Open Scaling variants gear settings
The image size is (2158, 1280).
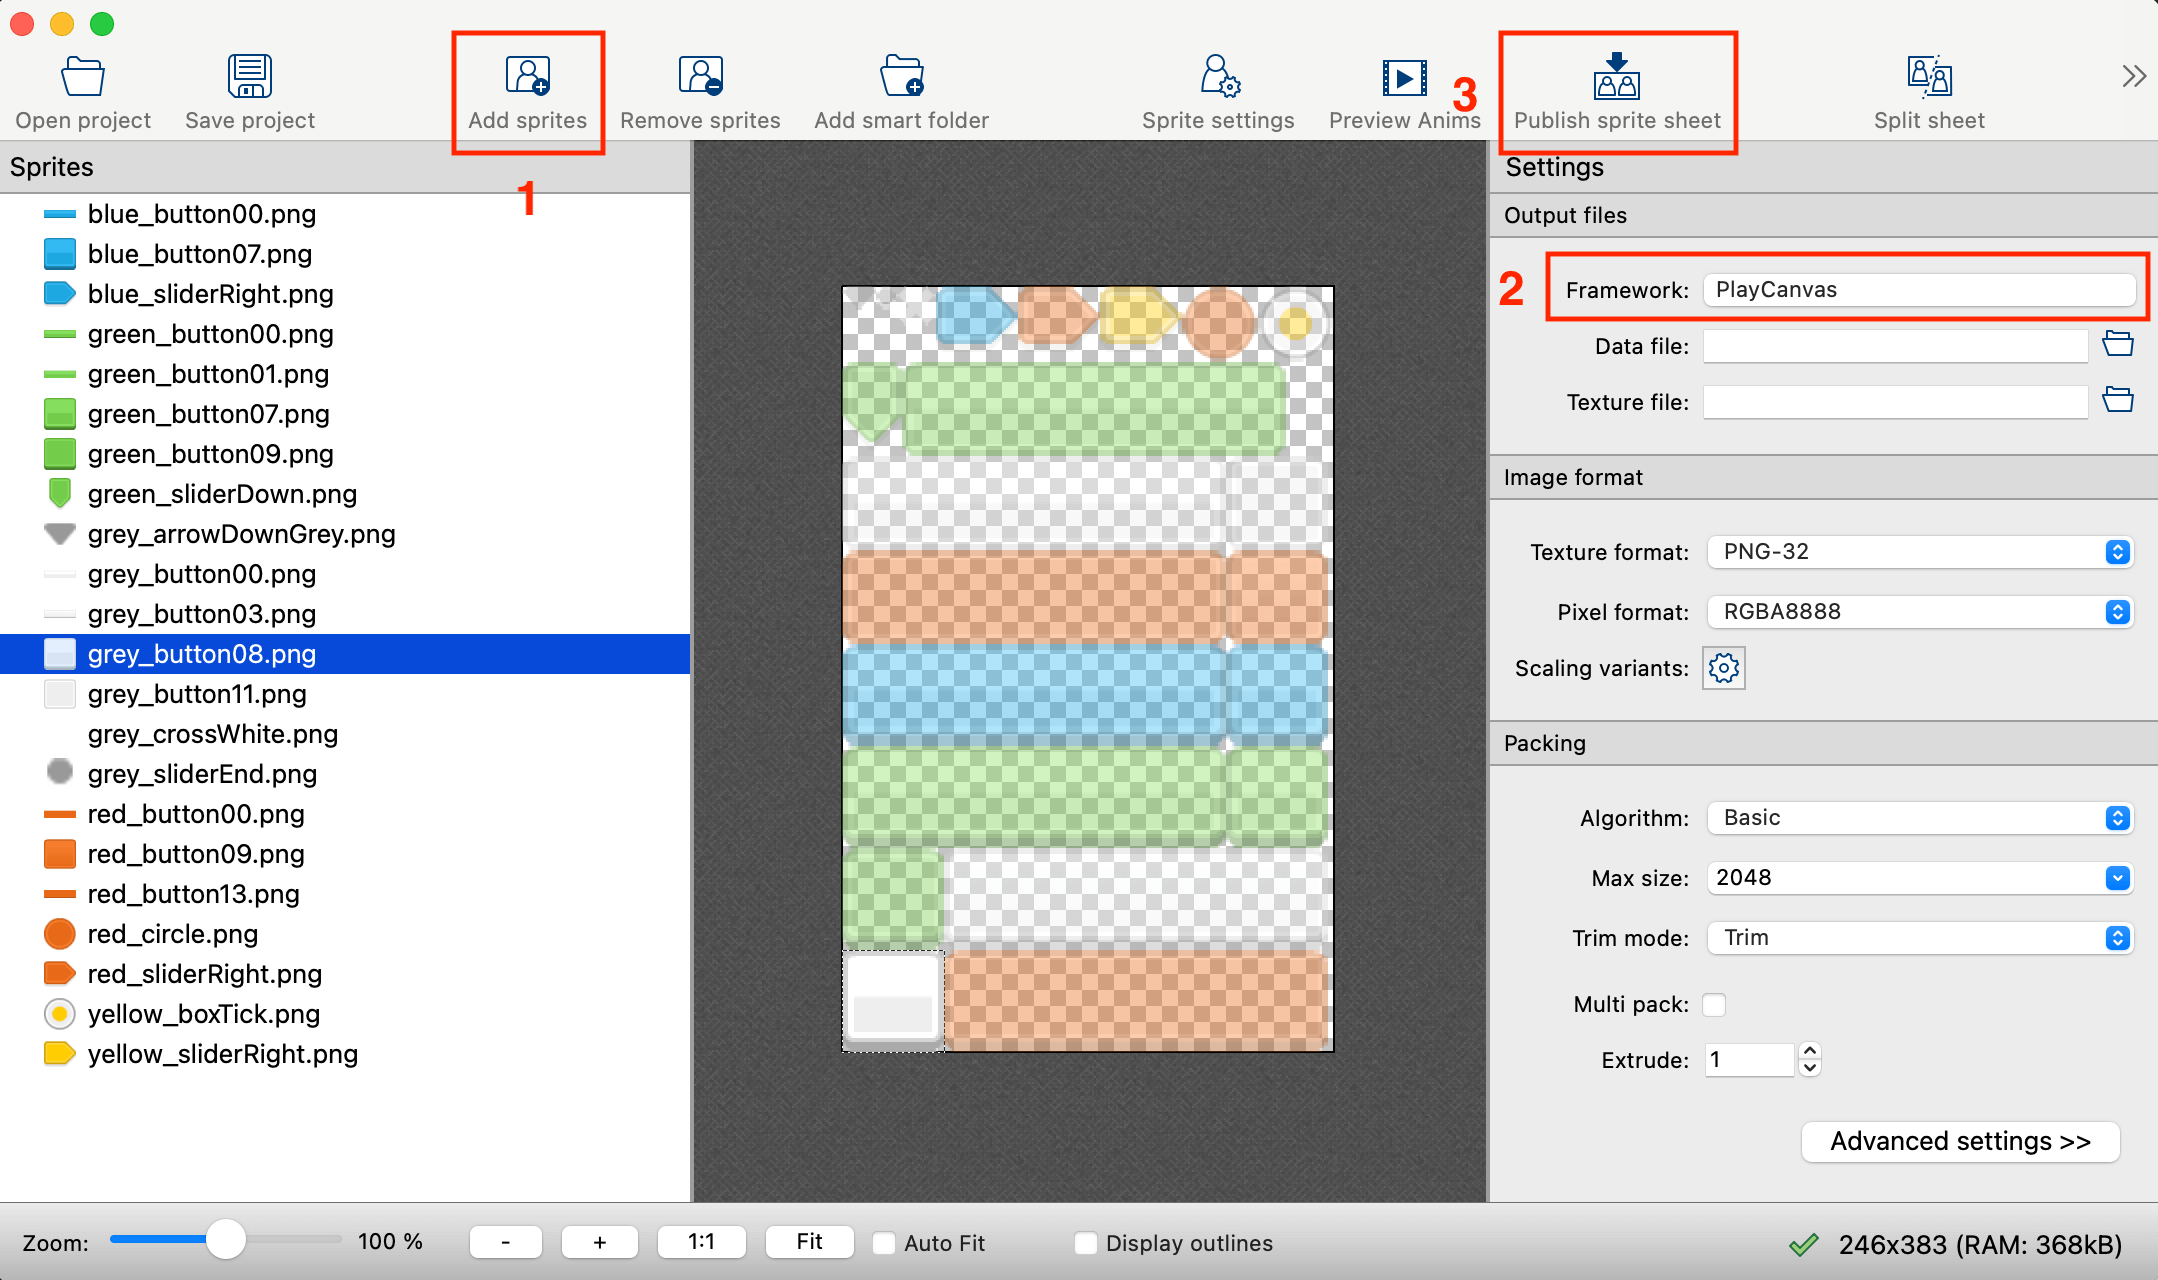[x=1723, y=668]
